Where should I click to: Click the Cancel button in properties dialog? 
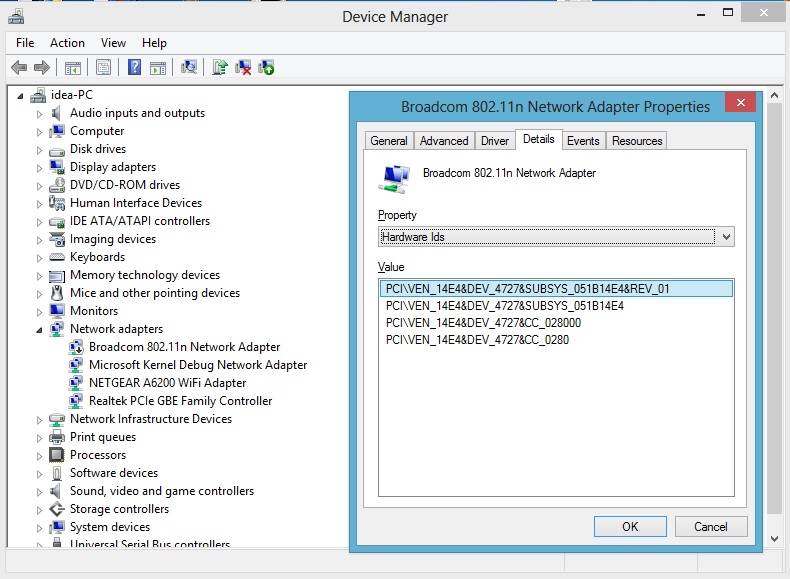click(x=711, y=527)
